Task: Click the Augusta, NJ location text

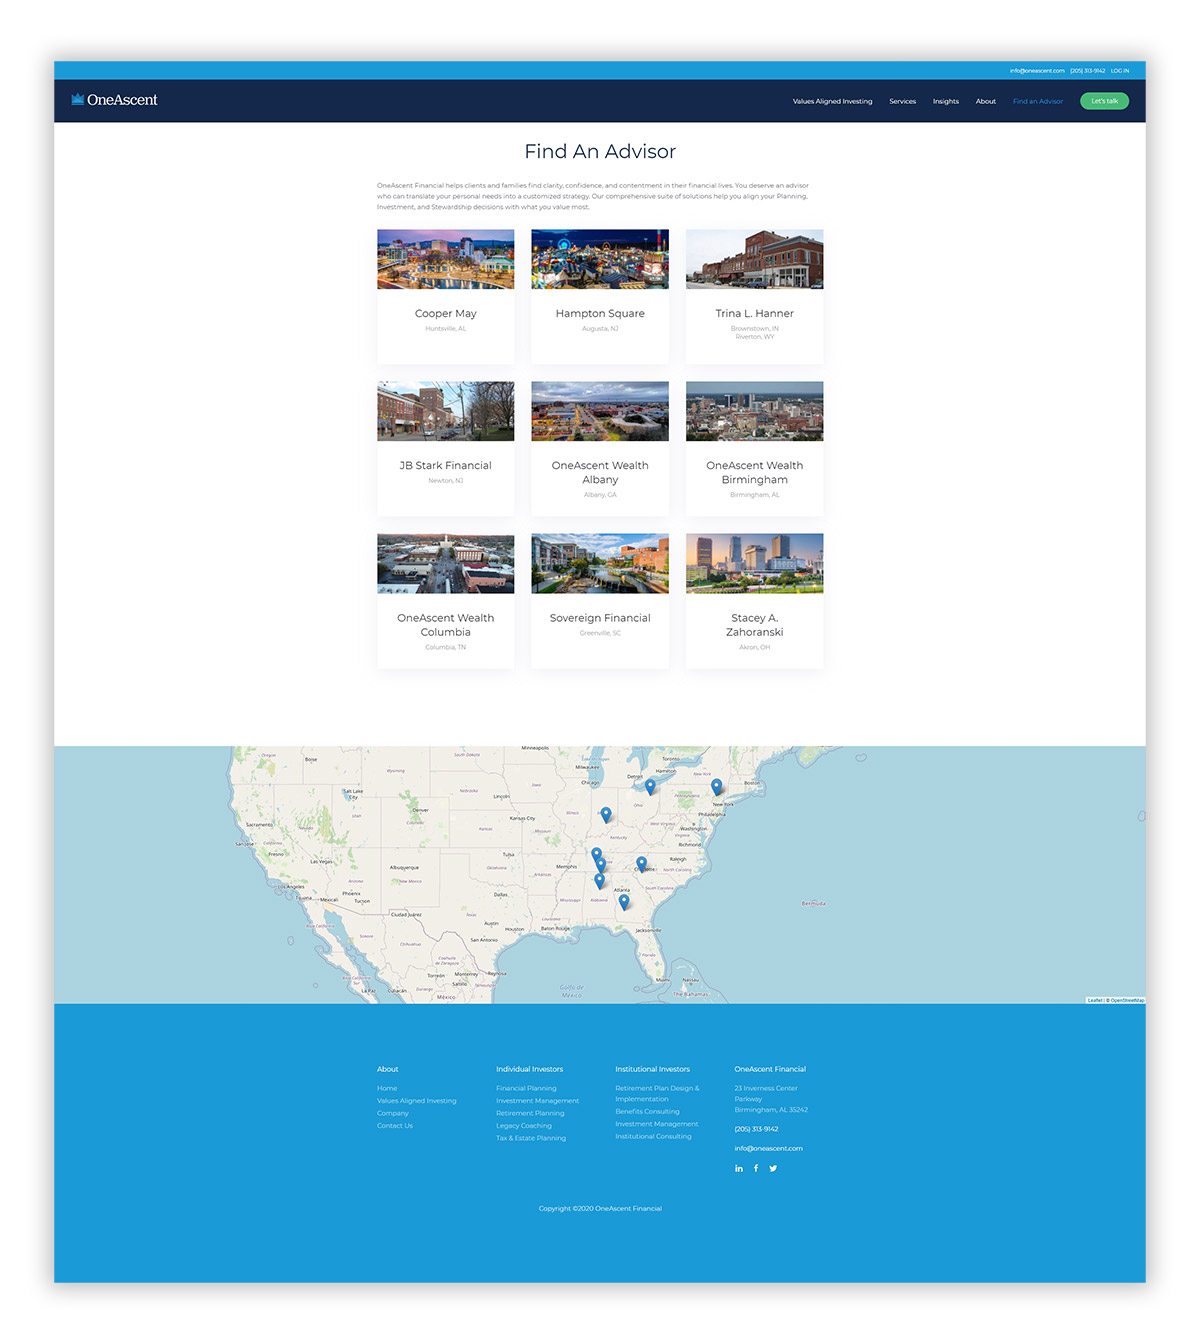Action: pos(600,329)
